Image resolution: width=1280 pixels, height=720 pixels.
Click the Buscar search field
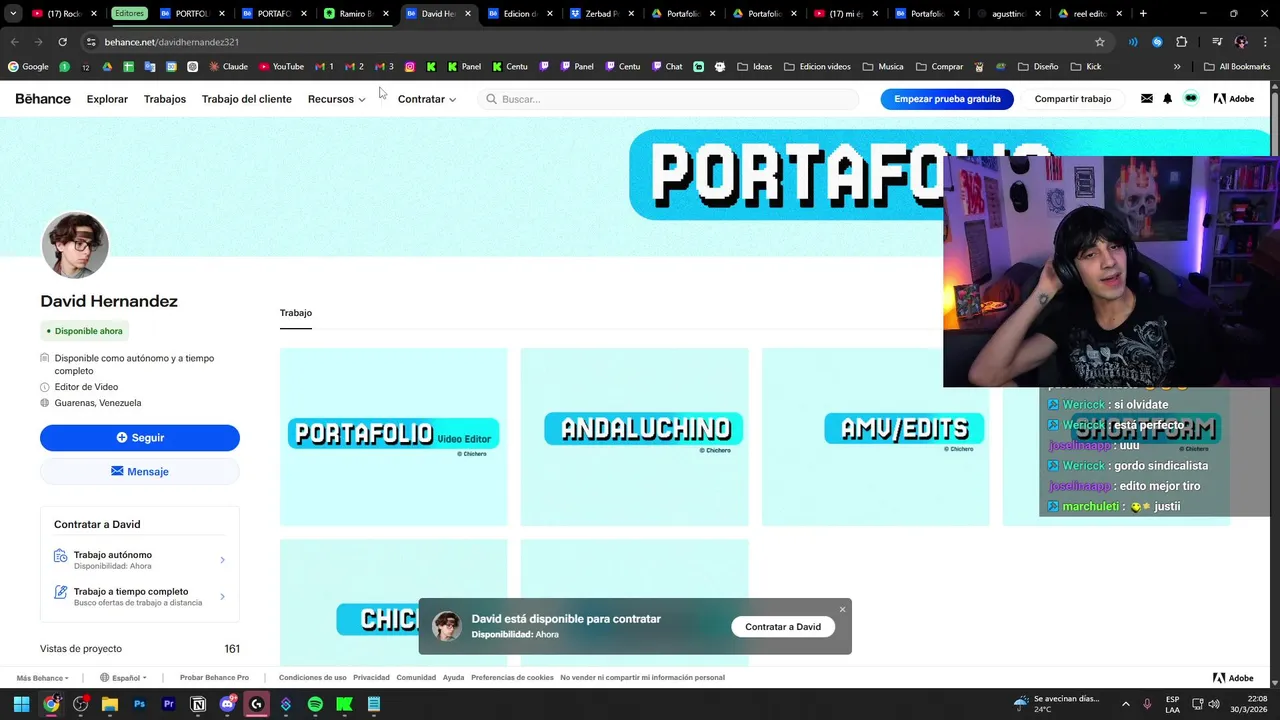click(668, 99)
